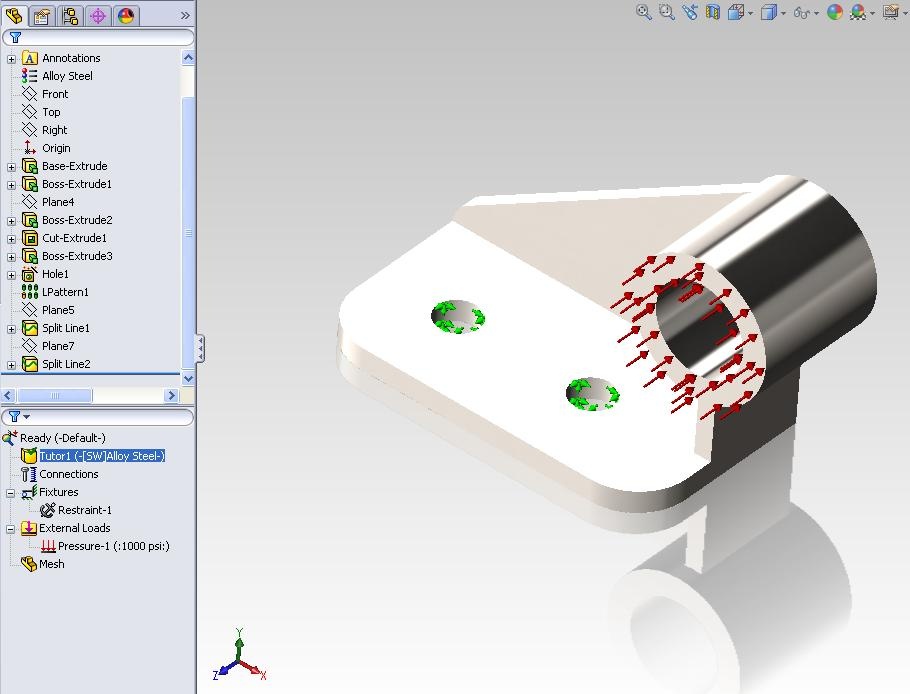Image resolution: width=910 pixels, height=694 pixels.
Task: Click the Apply Scene icon
Action: [x=858, y=12]
